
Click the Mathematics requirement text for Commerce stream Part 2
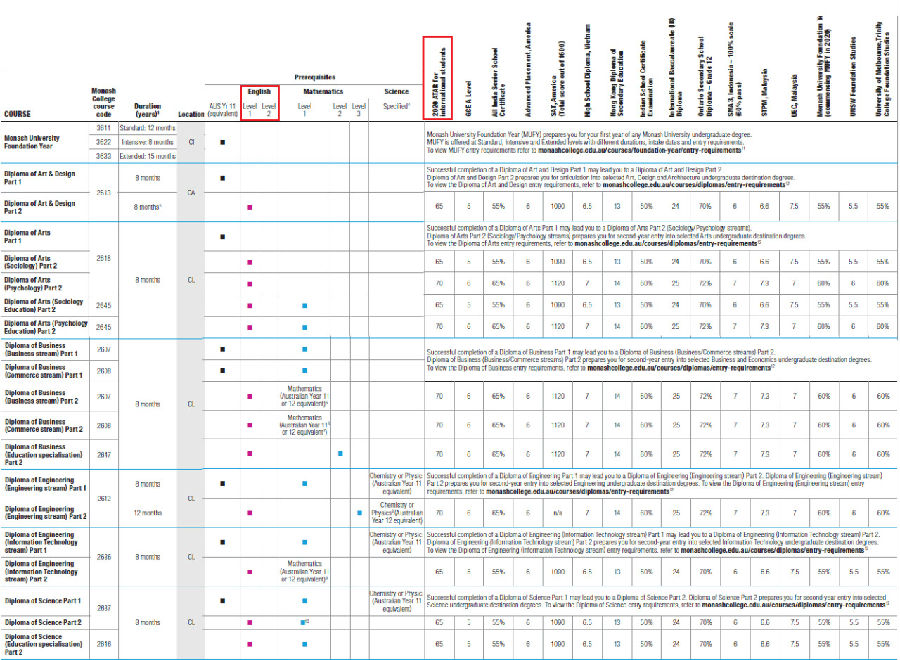click(305, 425)
